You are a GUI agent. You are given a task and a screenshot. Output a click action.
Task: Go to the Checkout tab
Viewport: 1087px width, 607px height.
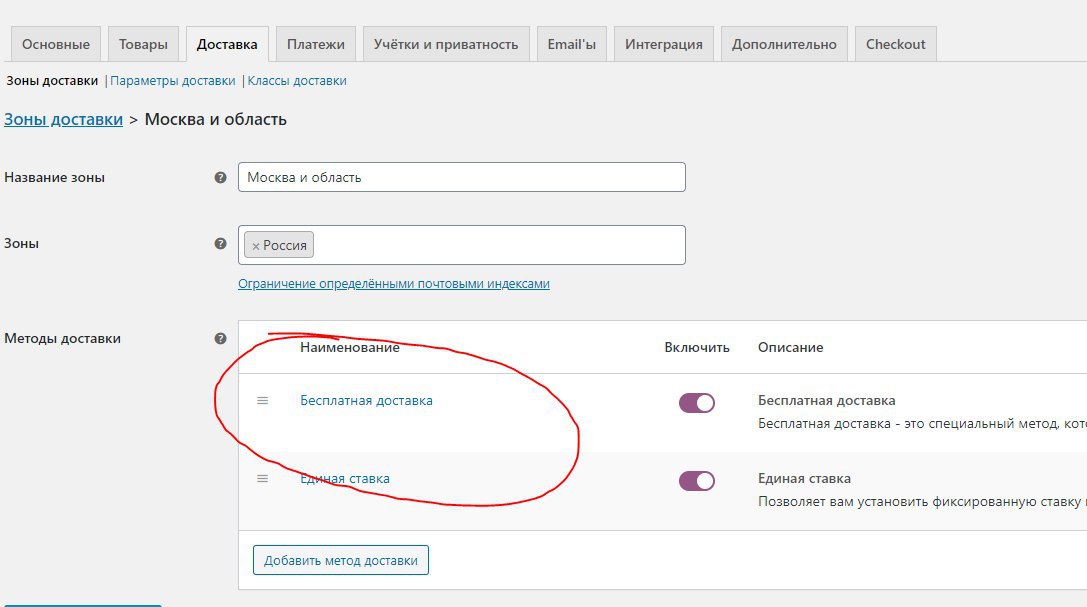point(895,44)
